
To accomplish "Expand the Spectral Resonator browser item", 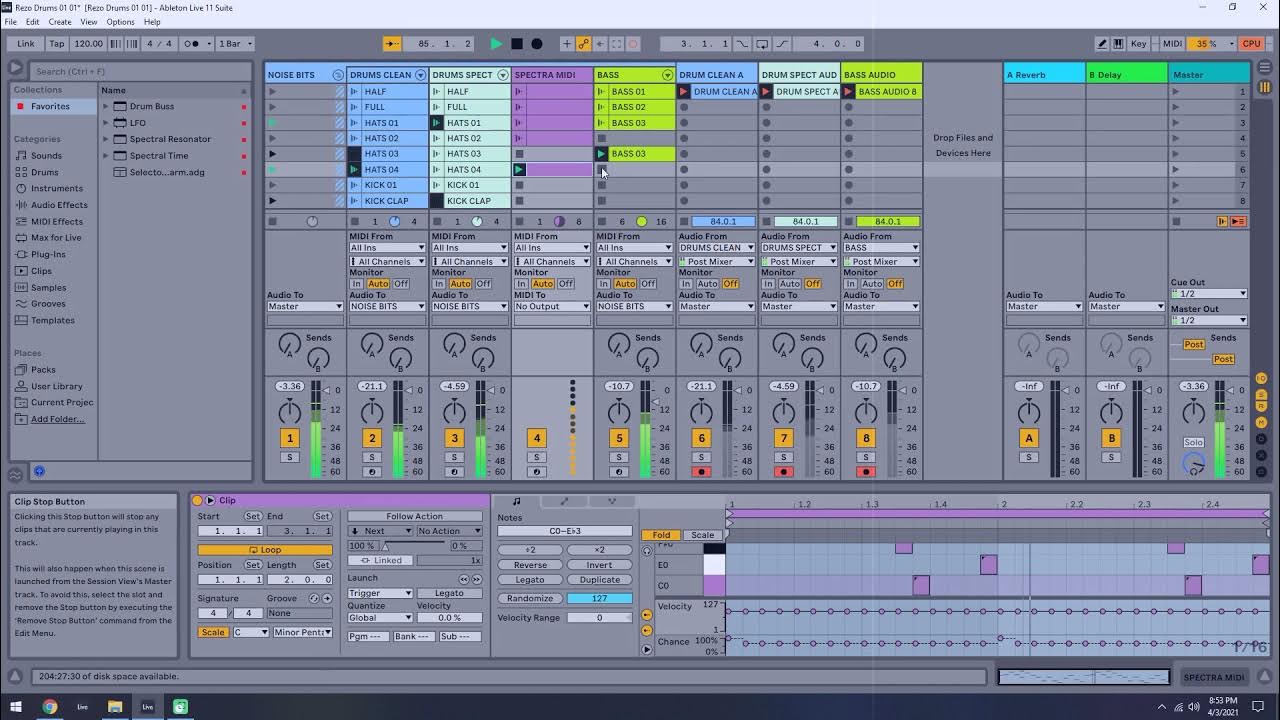I will tap(106, 139).
